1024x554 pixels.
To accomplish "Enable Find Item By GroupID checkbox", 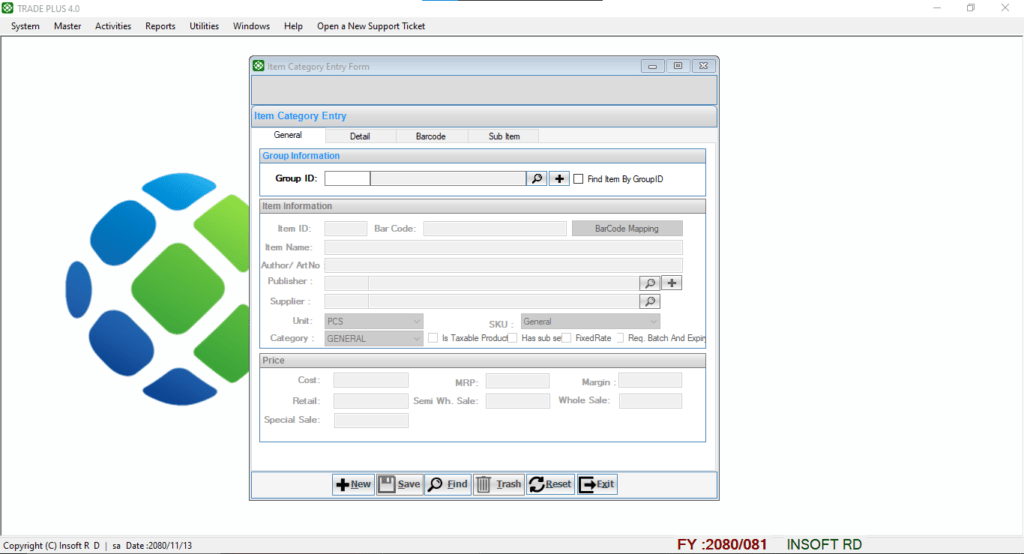I will tap(579, 179).
